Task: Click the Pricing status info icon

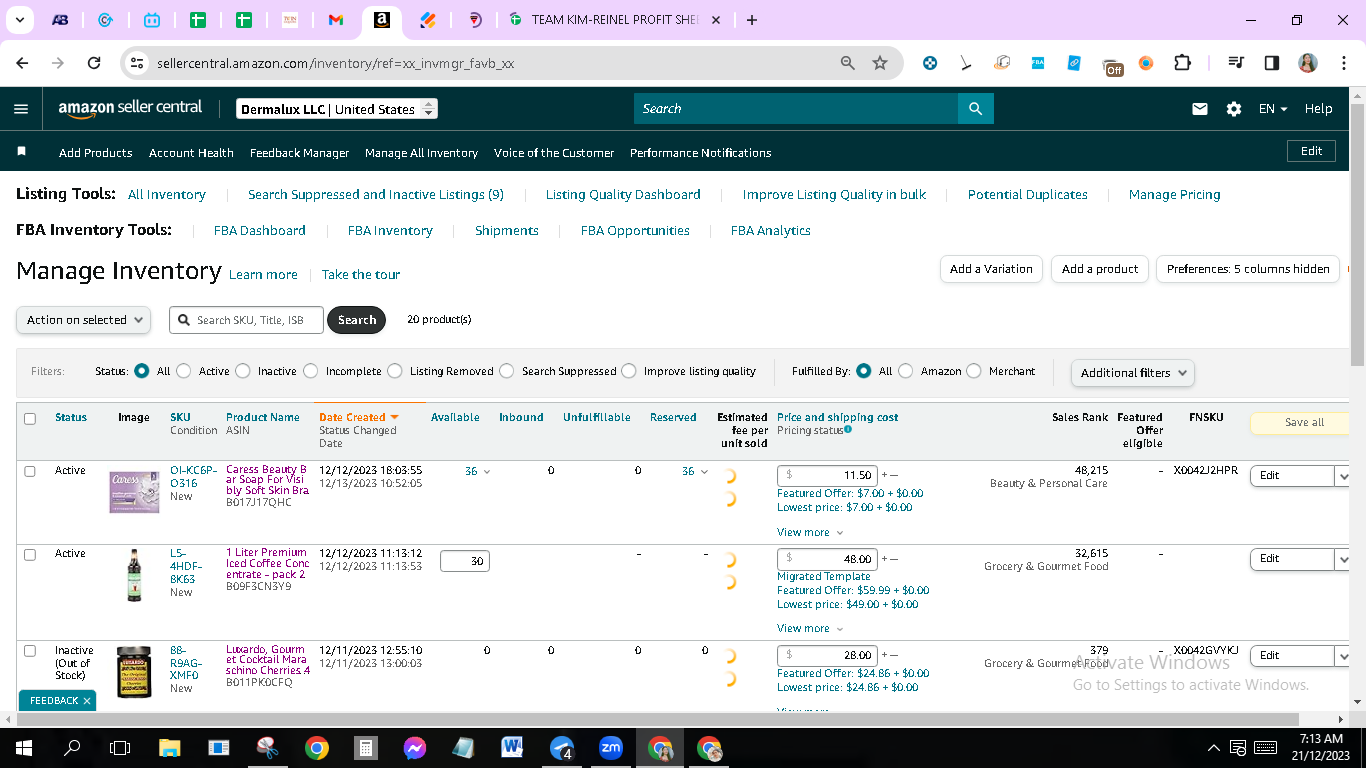Action: 848,430
